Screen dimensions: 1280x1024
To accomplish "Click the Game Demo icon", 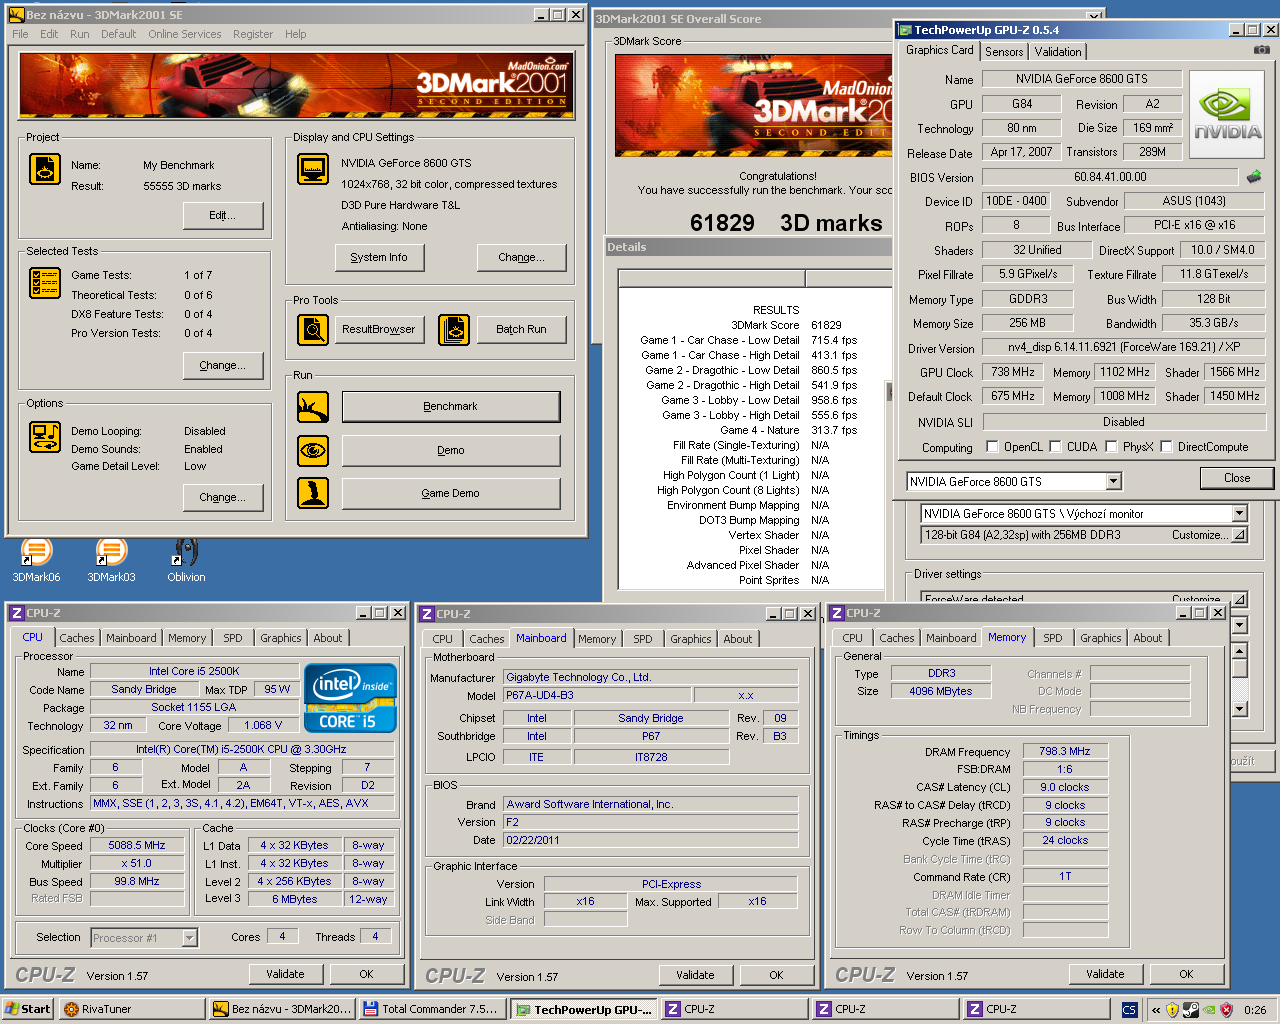I will [313, 493].
